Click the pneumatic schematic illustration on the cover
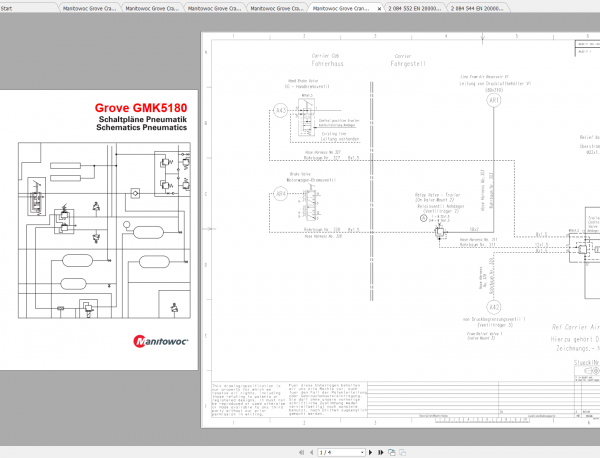The width and height of the screenshot is (600, 458). (x=104, y=230)
